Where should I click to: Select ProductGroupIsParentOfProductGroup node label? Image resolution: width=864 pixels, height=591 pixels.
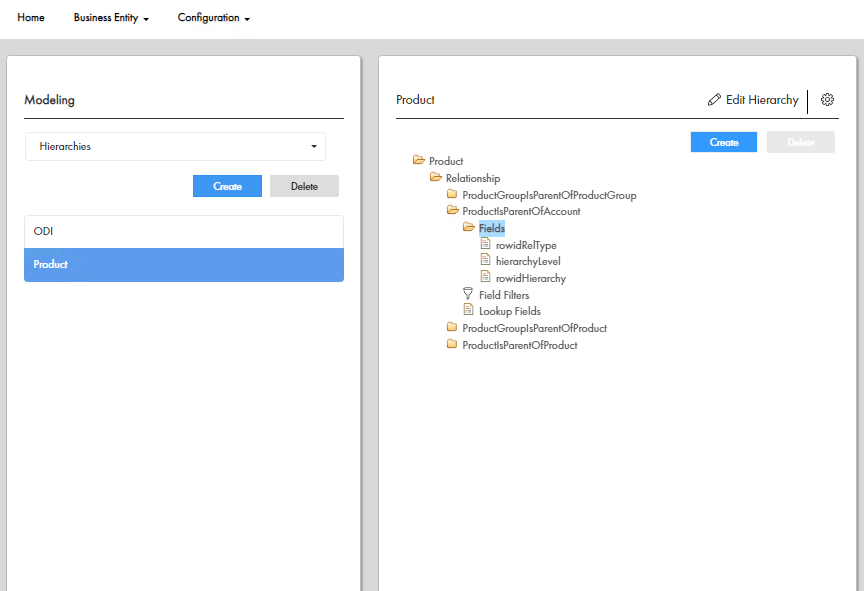click(x=549, y=195)
